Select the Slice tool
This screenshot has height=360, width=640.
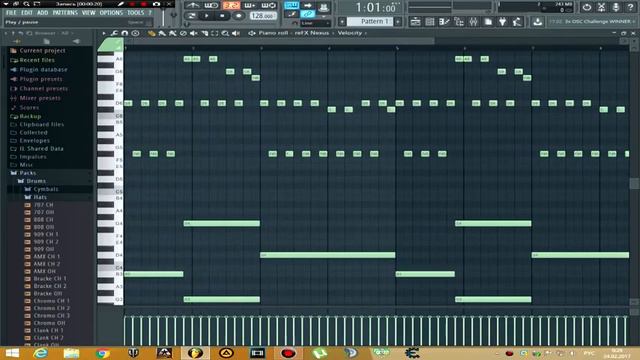(204, 33)
